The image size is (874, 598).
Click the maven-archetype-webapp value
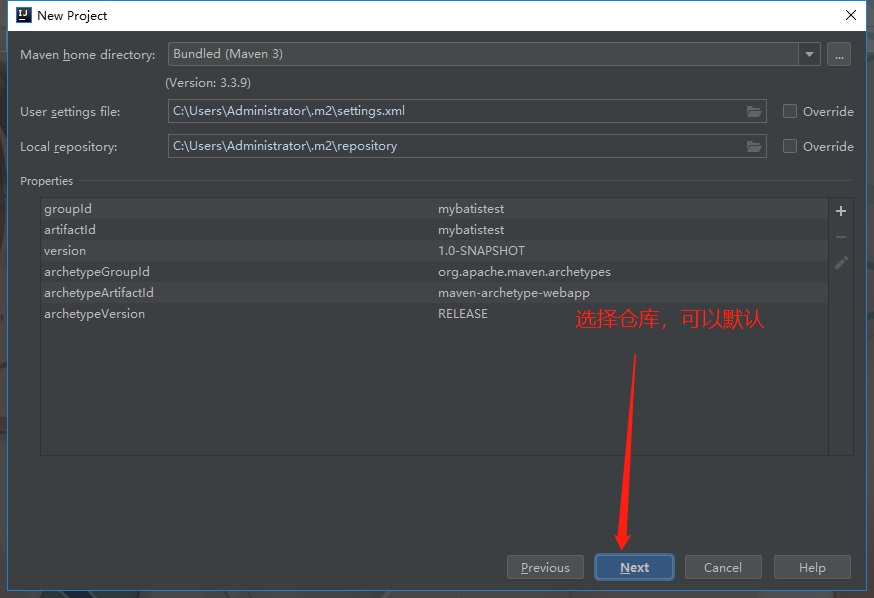click(513, 293)
